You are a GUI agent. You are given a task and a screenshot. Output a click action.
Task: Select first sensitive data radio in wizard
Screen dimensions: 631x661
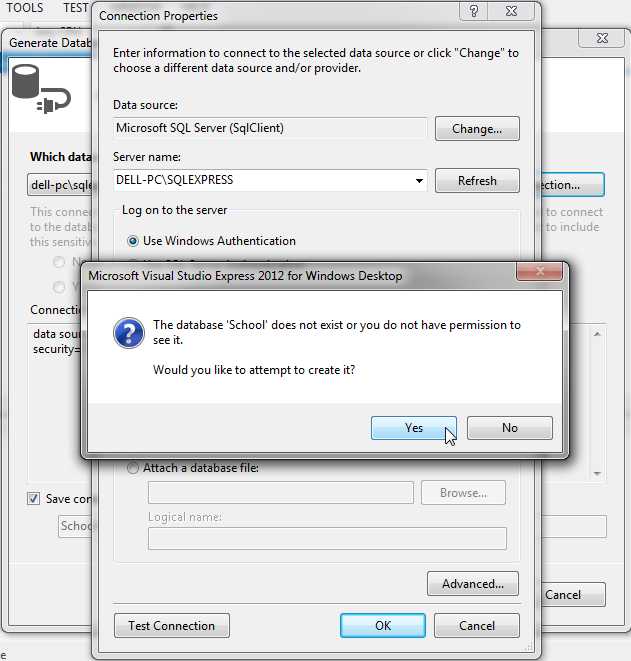click(x=59, y=262)
